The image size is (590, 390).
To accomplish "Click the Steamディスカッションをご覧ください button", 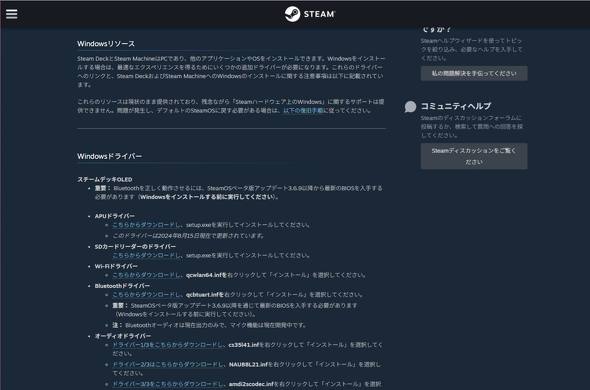I will (x=474, y=156).
